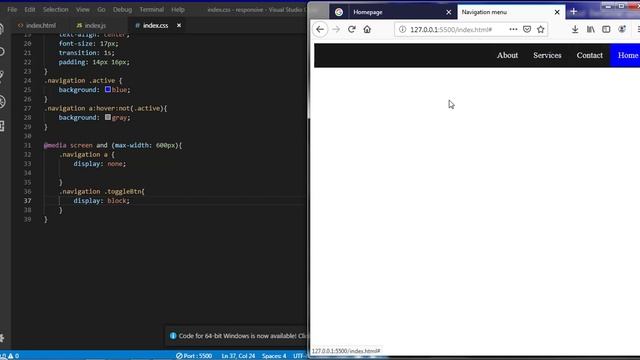Click the 'display: none;' code line

(100, 164)
